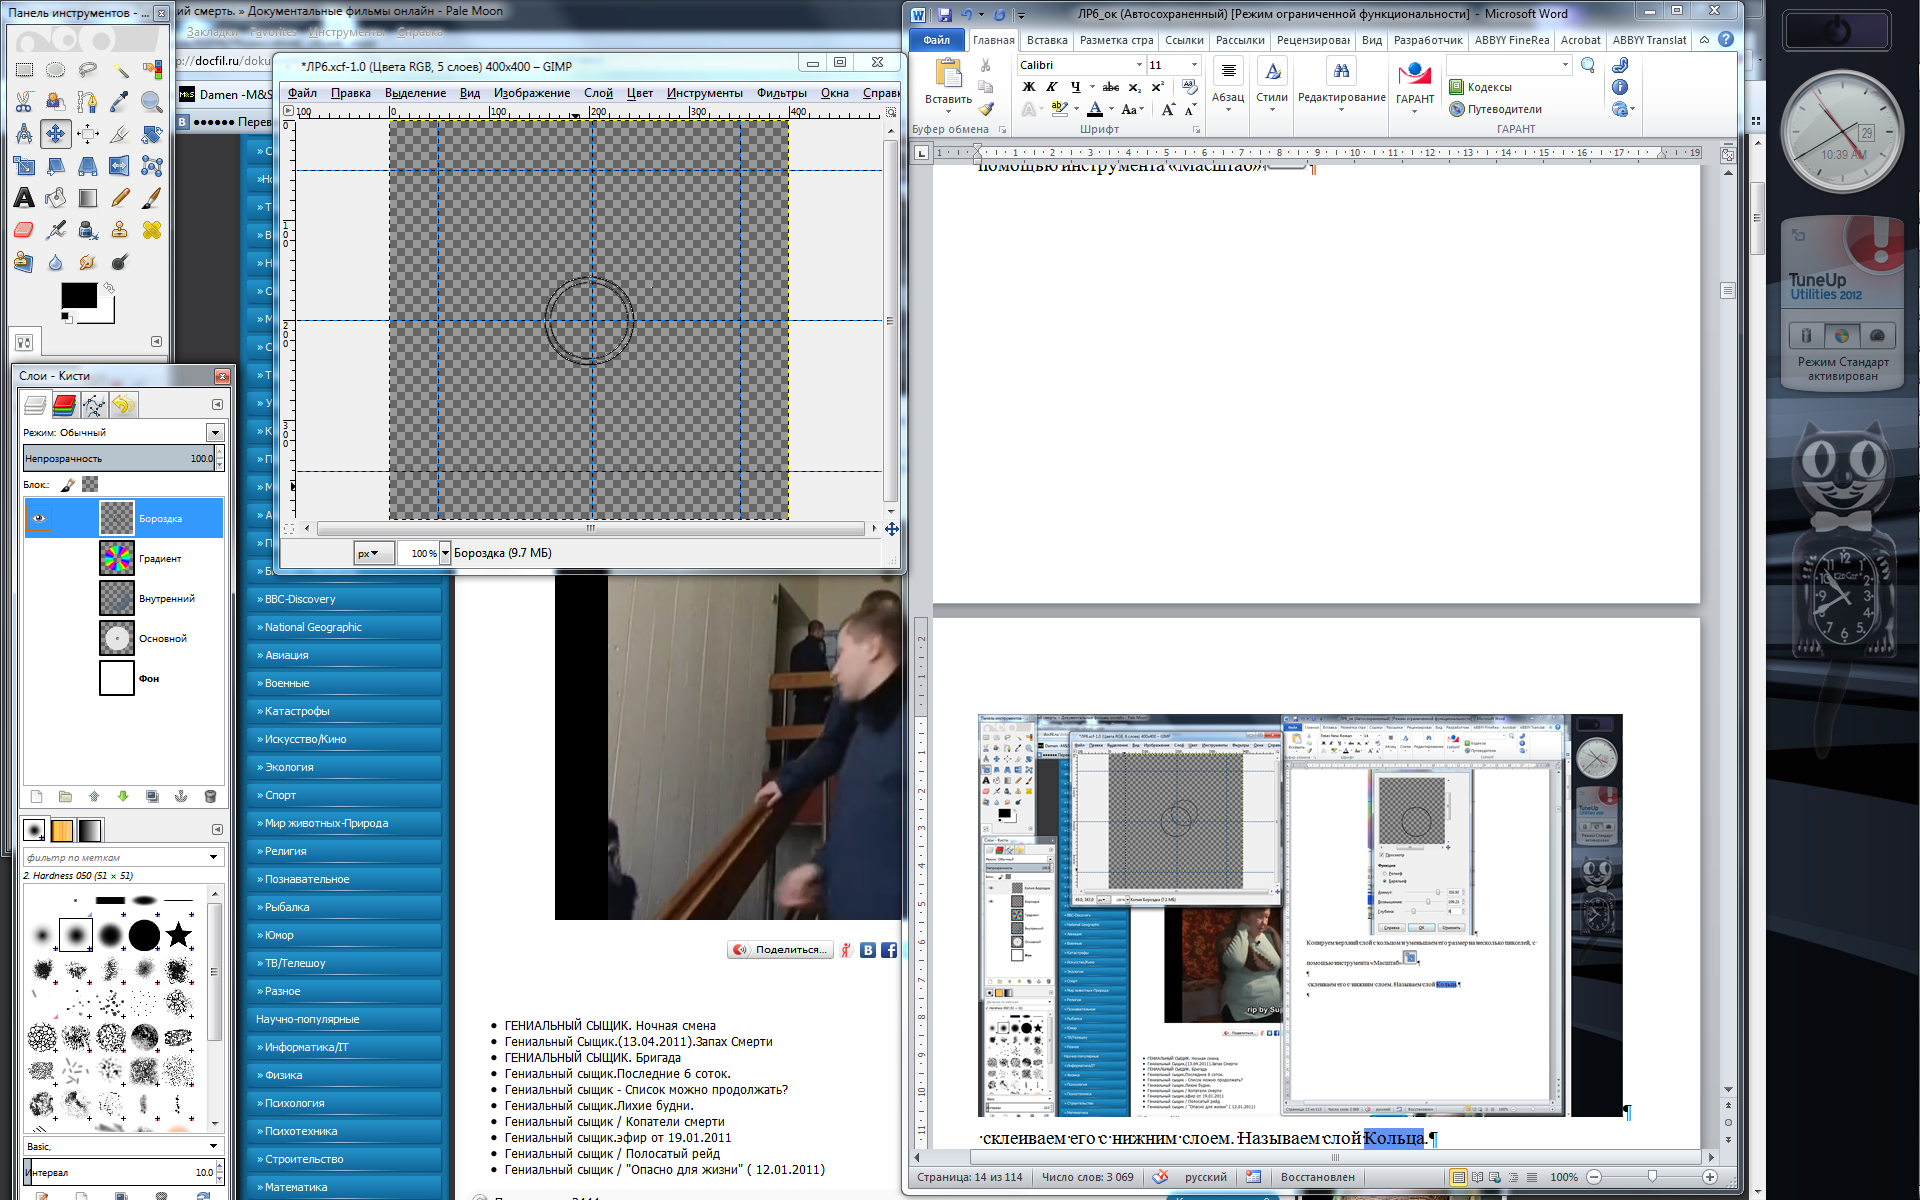Choose the Bucket Fill tool

click(56, 198)
